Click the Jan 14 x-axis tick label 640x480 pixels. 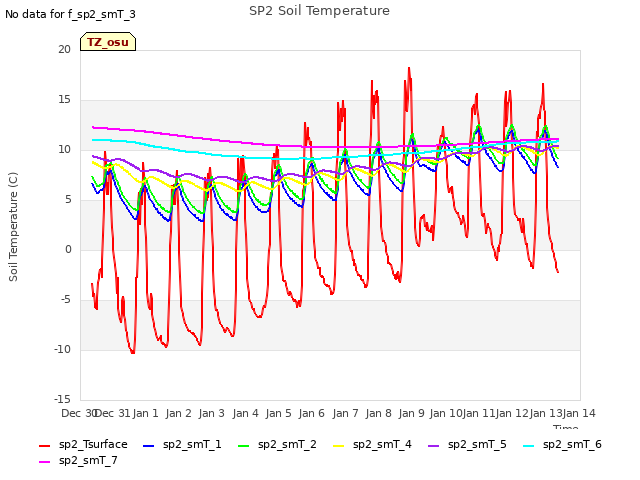[579, 413]
